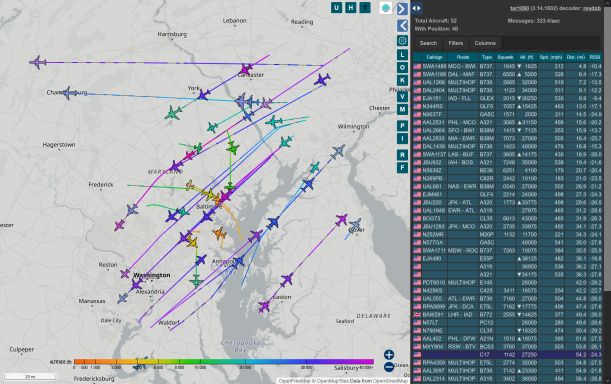Select the DAL2314 A319 row
611x384 pixels.
507,379
